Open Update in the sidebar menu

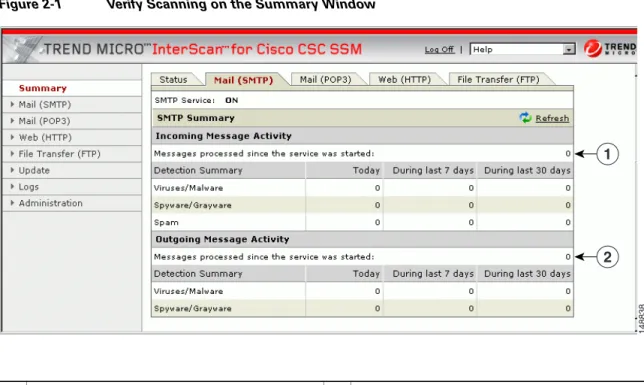[34, 171]
